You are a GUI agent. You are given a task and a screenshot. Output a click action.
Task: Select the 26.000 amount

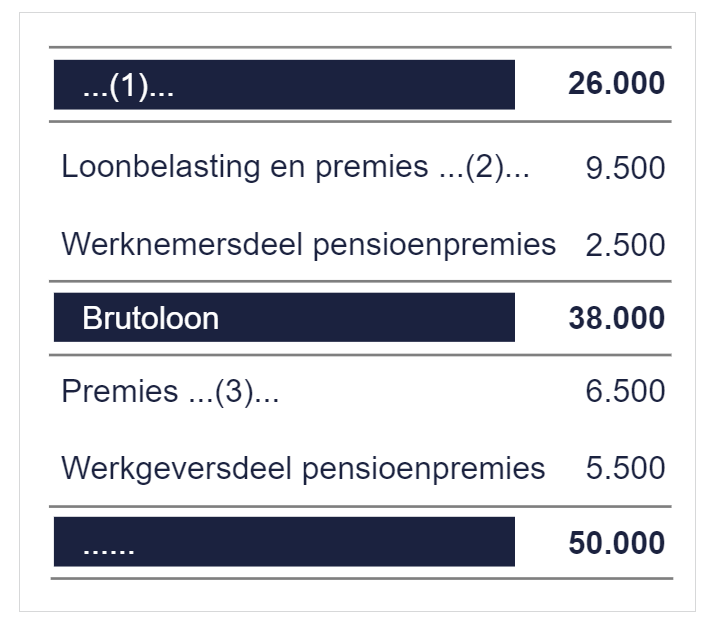point(617,84)
